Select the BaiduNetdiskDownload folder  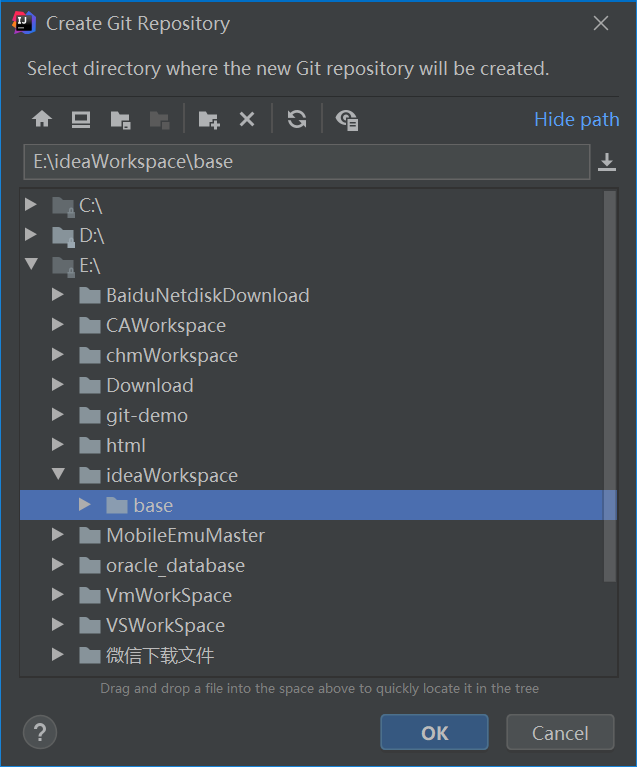[x=207, y=295]
